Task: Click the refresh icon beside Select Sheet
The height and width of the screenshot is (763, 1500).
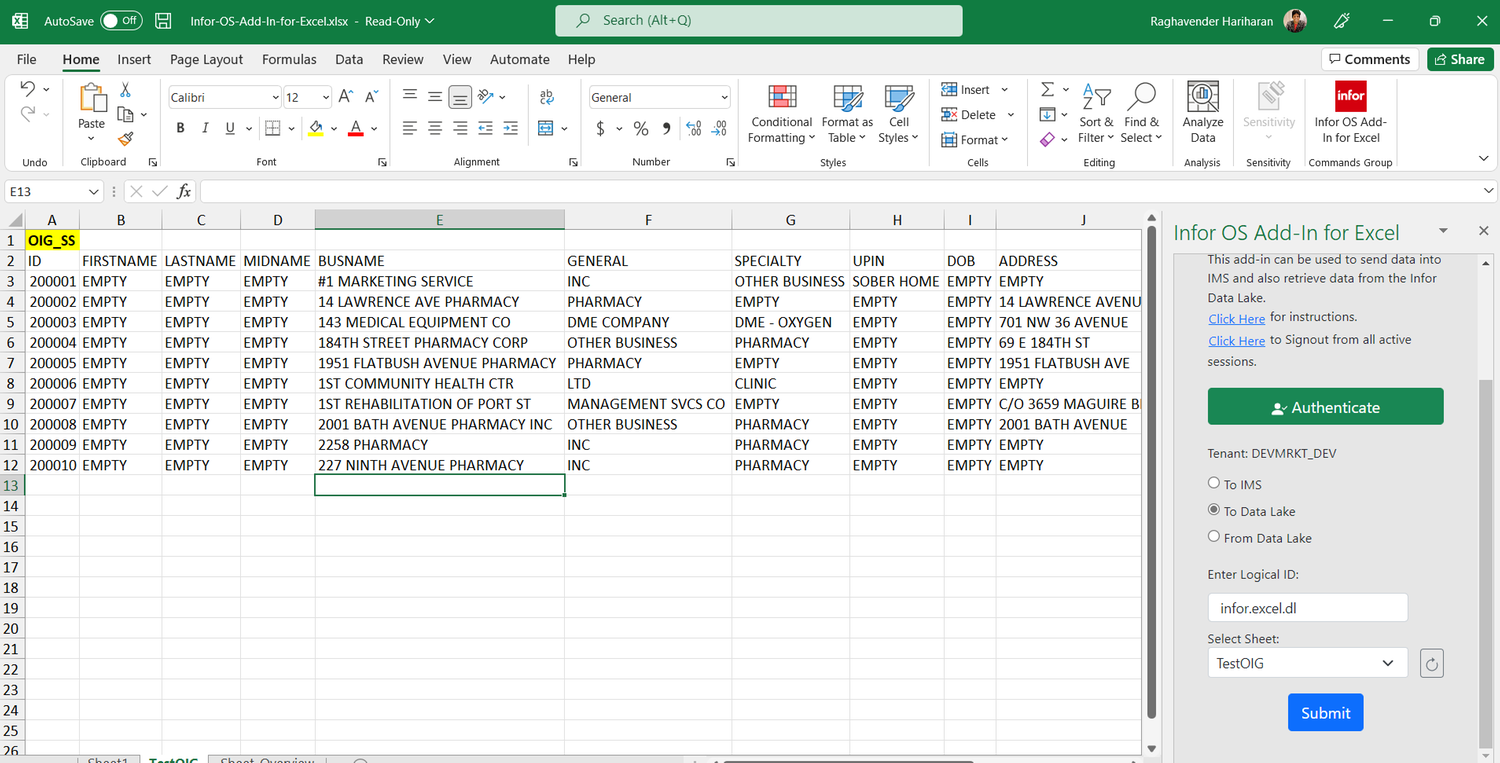Action: tap(1432, 663)
